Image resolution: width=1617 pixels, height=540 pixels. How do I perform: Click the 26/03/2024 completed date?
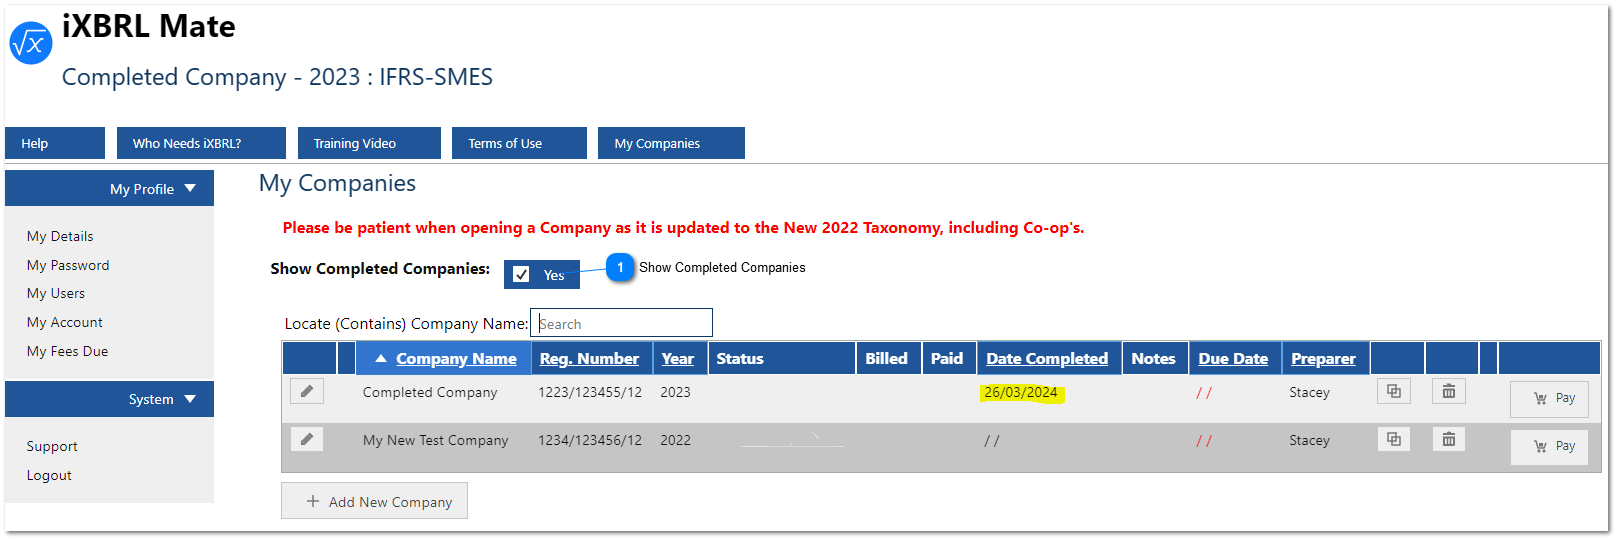click(x=1021, y=392)
